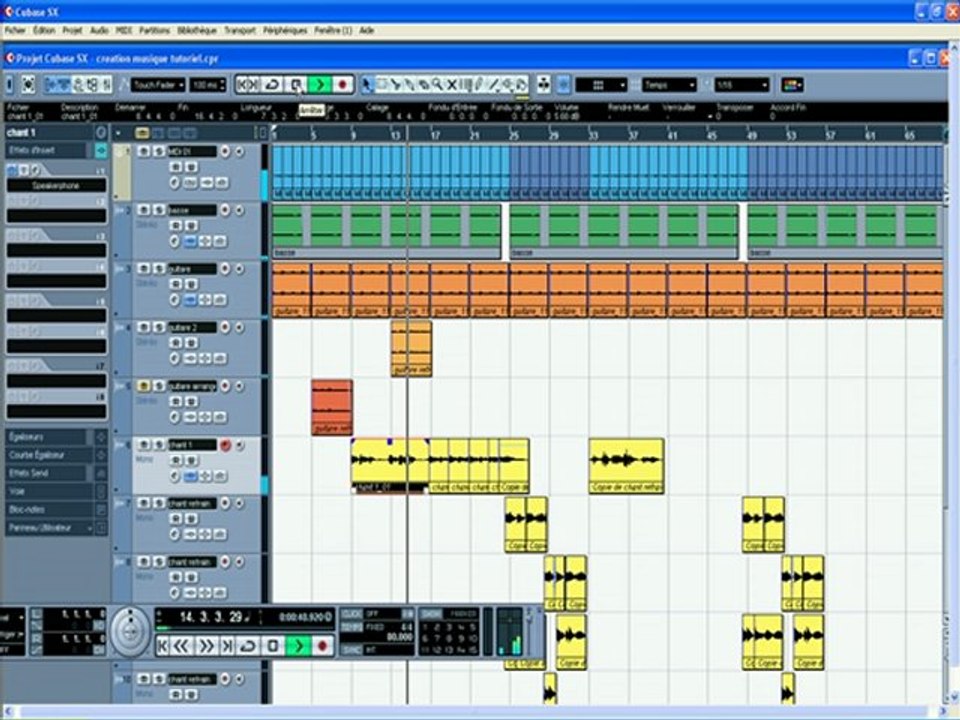Open the color selector icon in toolbar
Image resolution: width=960 pixels, height=720 pixels.
(x=792, y=84)
